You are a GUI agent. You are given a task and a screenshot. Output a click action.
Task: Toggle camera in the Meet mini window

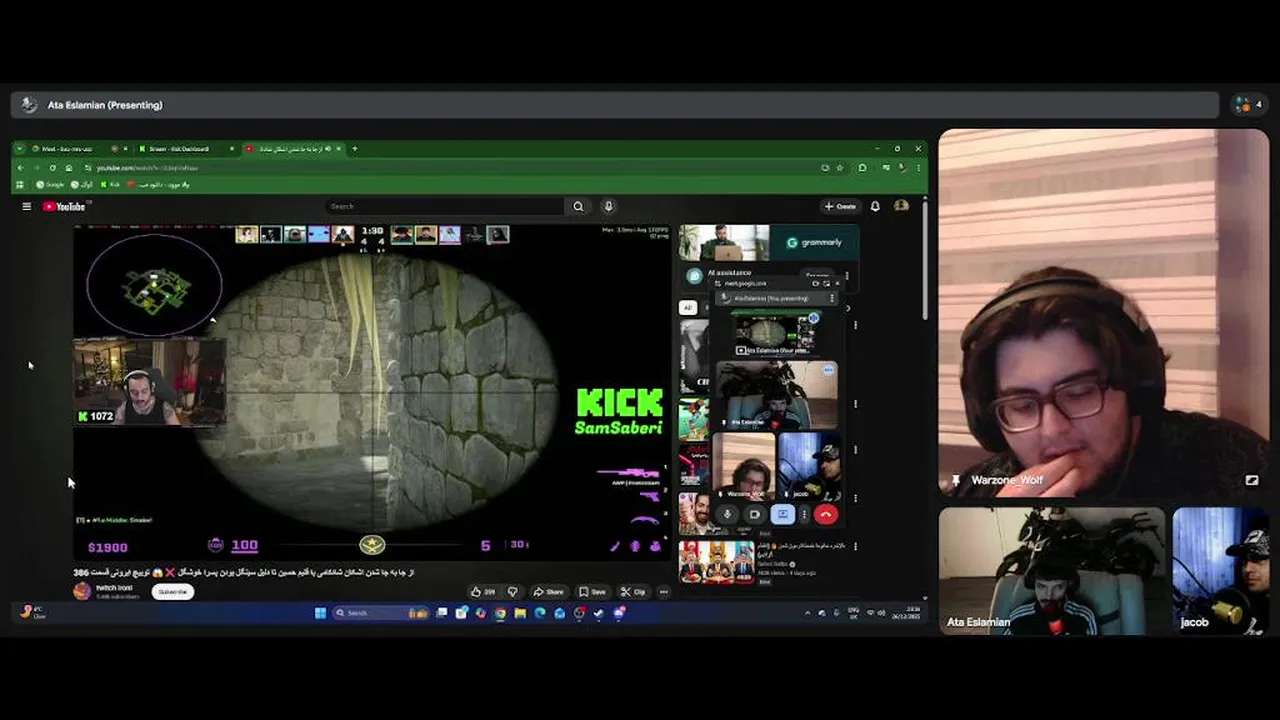(755, 514)
